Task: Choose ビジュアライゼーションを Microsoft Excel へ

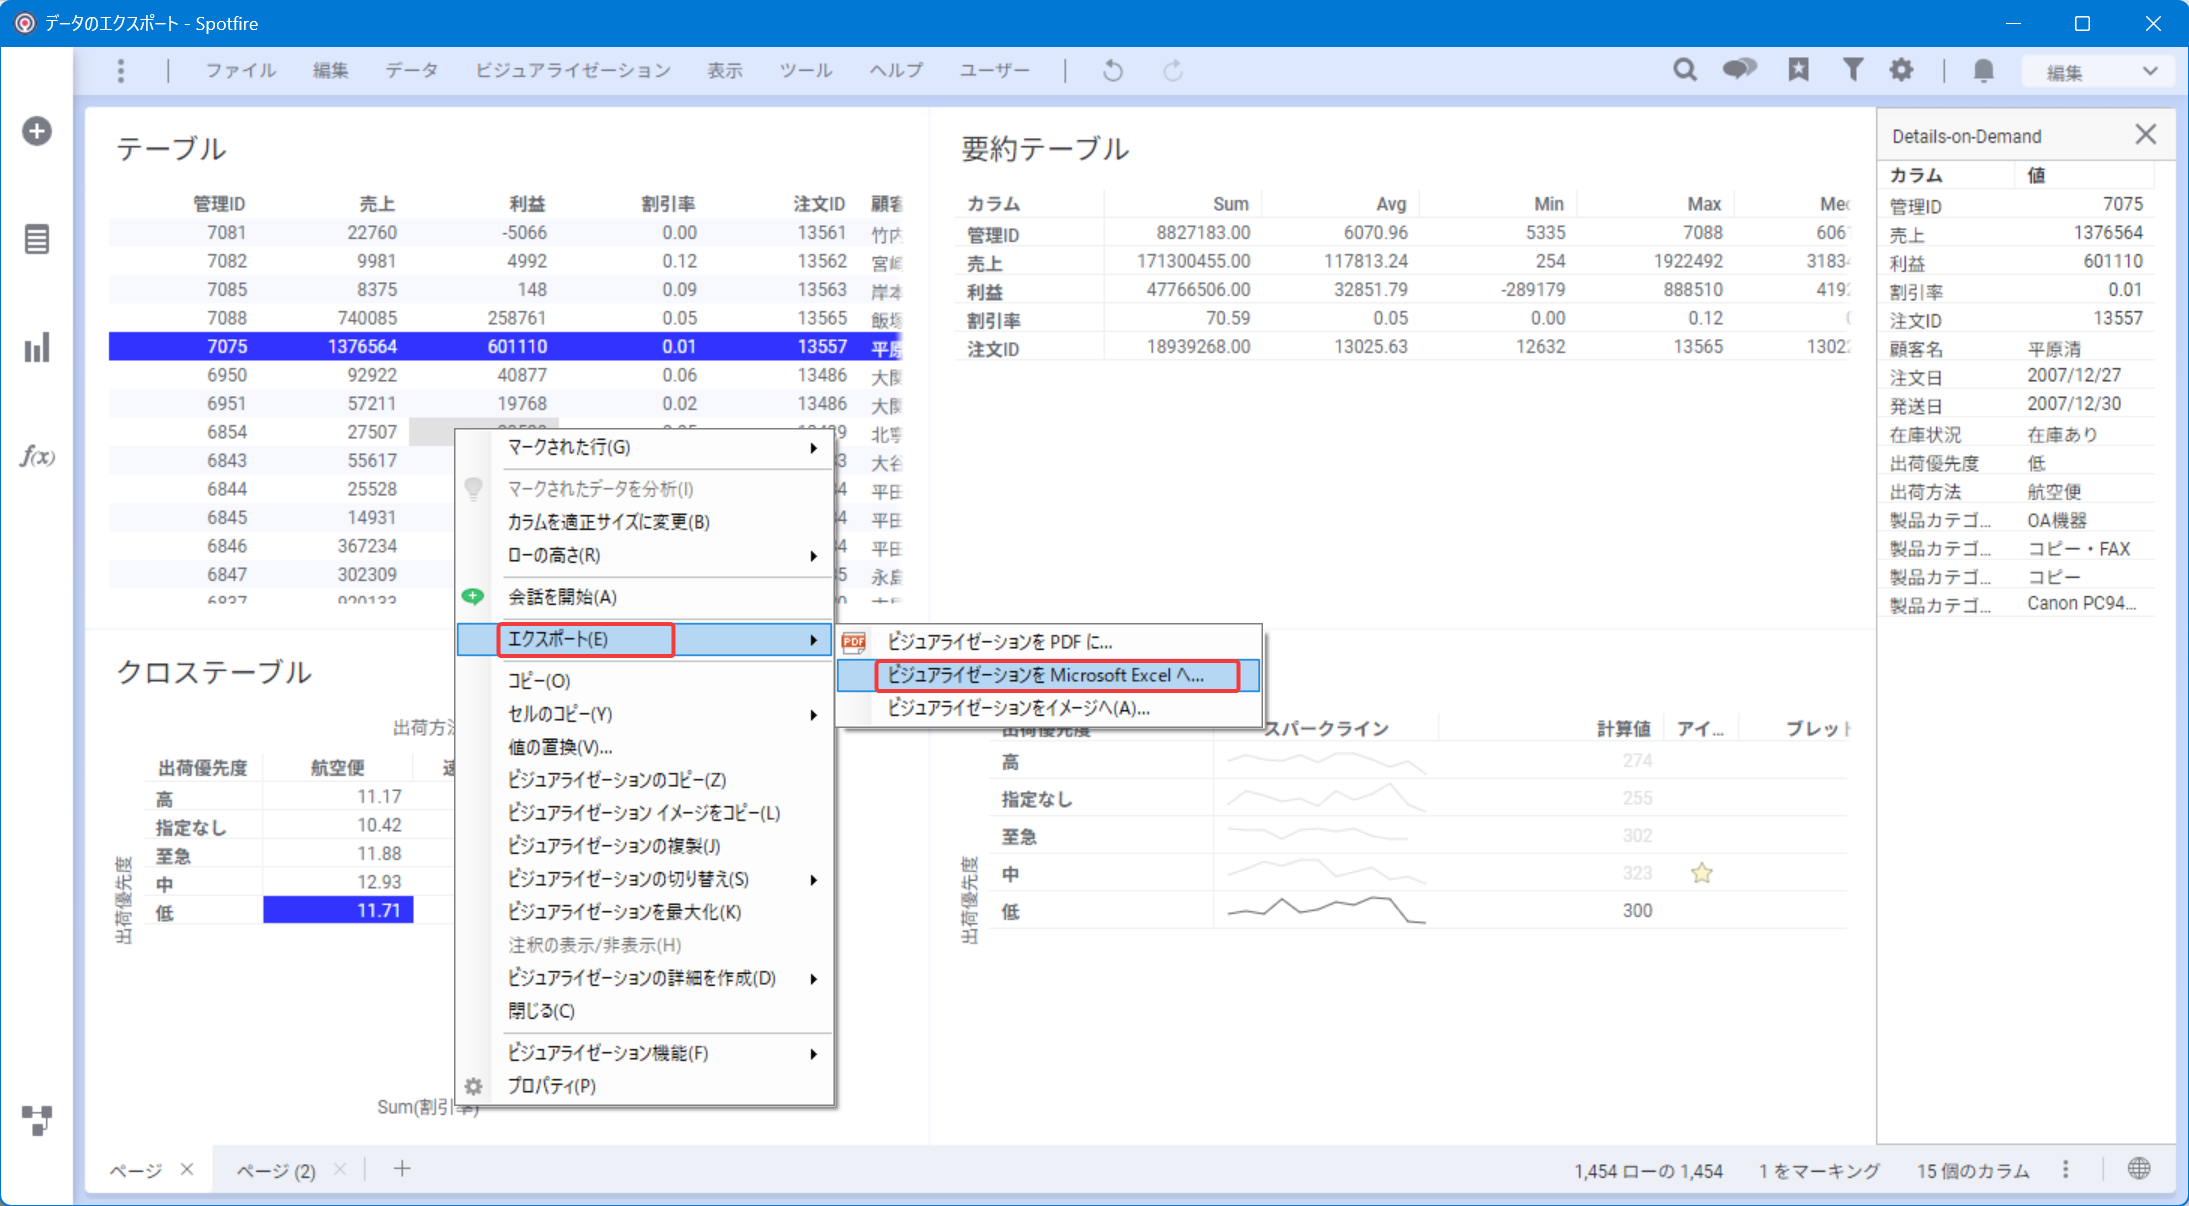Action: pos(1049,675)
